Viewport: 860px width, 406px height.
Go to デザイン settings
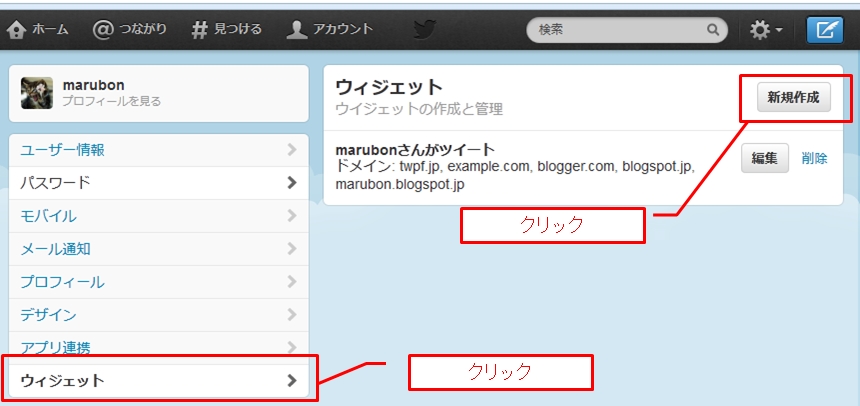159,315
